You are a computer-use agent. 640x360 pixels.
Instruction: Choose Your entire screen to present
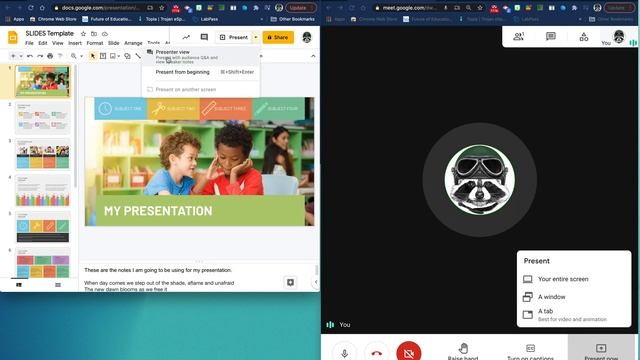tap(574, 279)
